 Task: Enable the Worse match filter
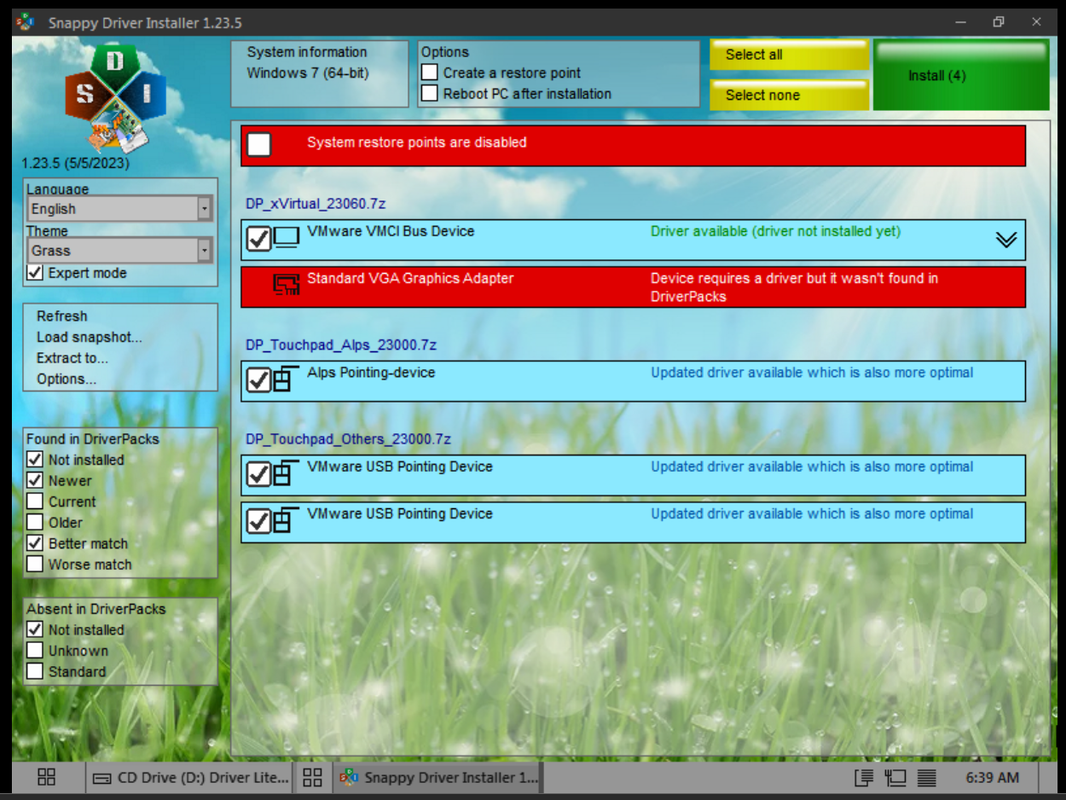(x=35, y=564)
